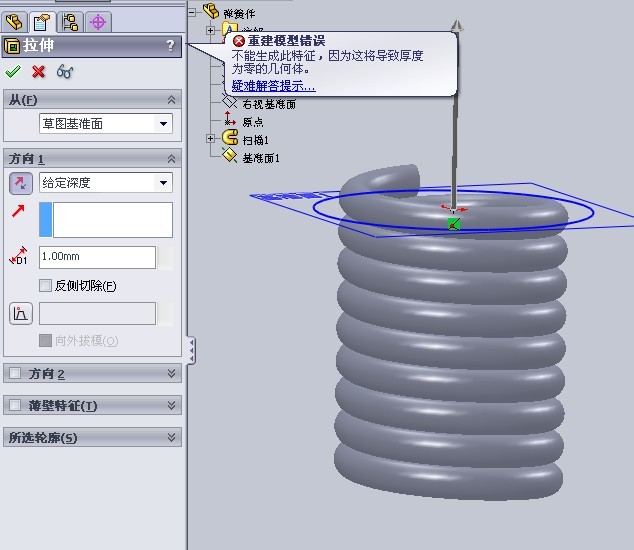Click the green sketch origin marker on spring
Viewport: 634px width, 550px height.
[x=454, y=224]
